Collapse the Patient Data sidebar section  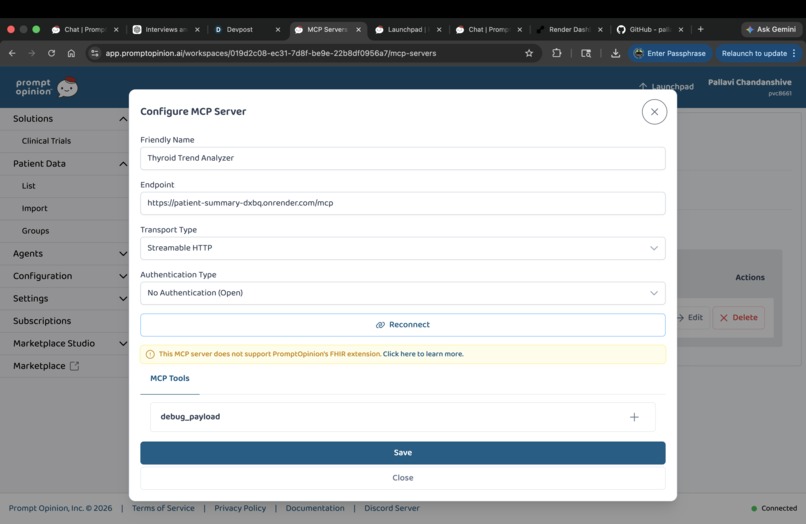(x=123, y=164)
